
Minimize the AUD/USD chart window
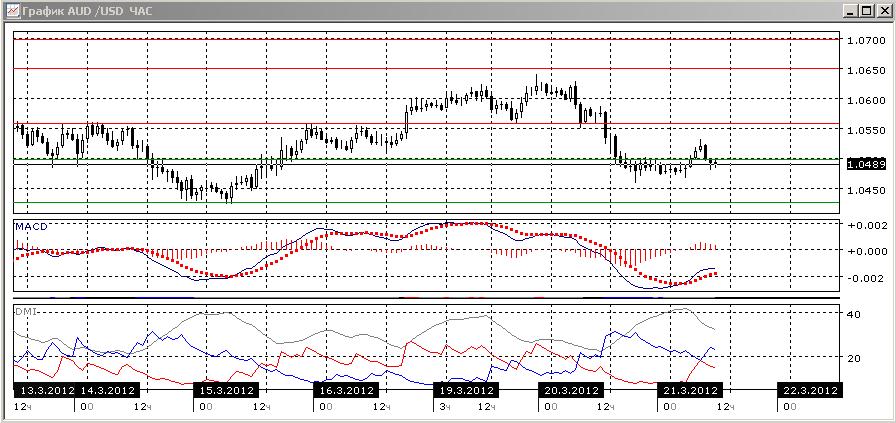point(851,11)
